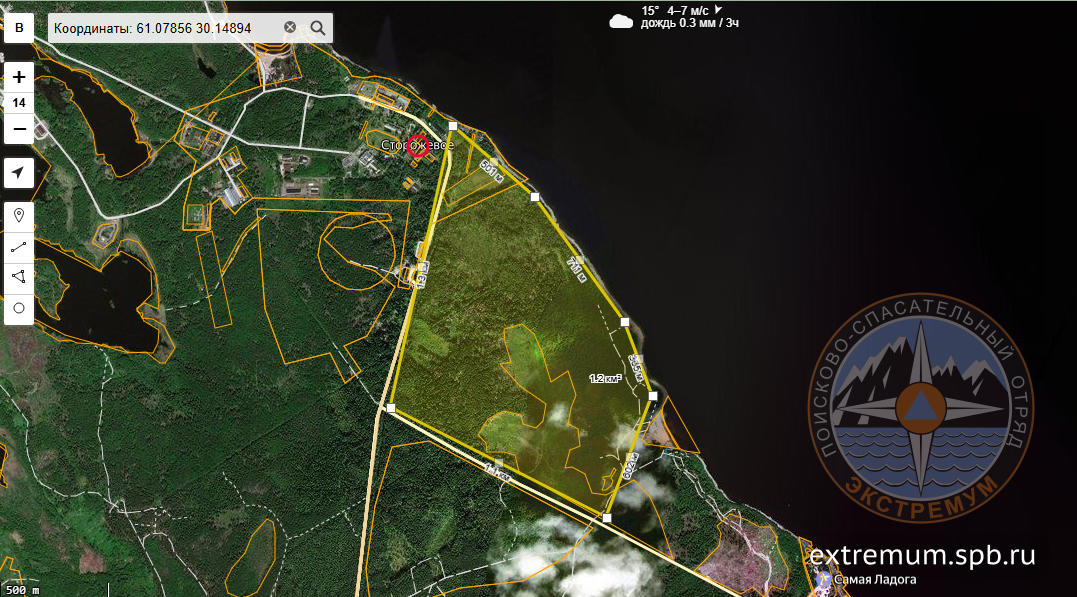This screenshot has height=597, width=1077.
Task: Click the 501 м segment length label
Action: (x=490, y=166)
